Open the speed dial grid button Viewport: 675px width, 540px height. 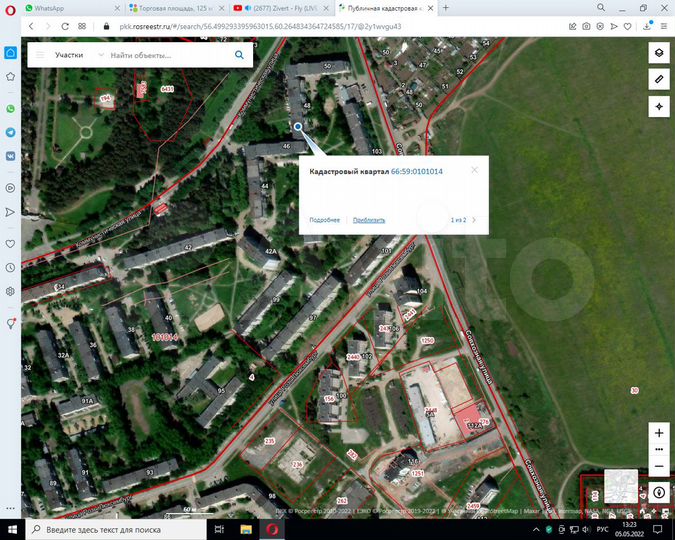(x=82, y=26)
